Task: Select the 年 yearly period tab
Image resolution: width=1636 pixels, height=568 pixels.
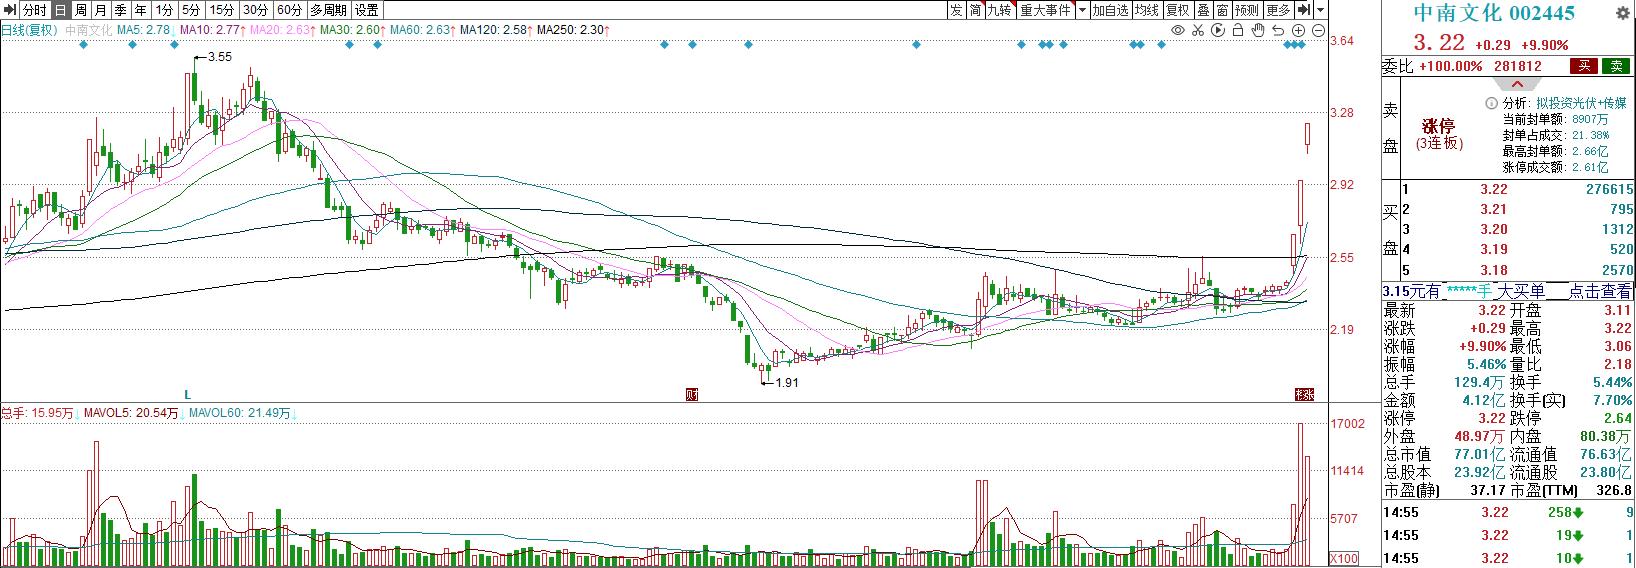Action: click(x=140, y=10)
